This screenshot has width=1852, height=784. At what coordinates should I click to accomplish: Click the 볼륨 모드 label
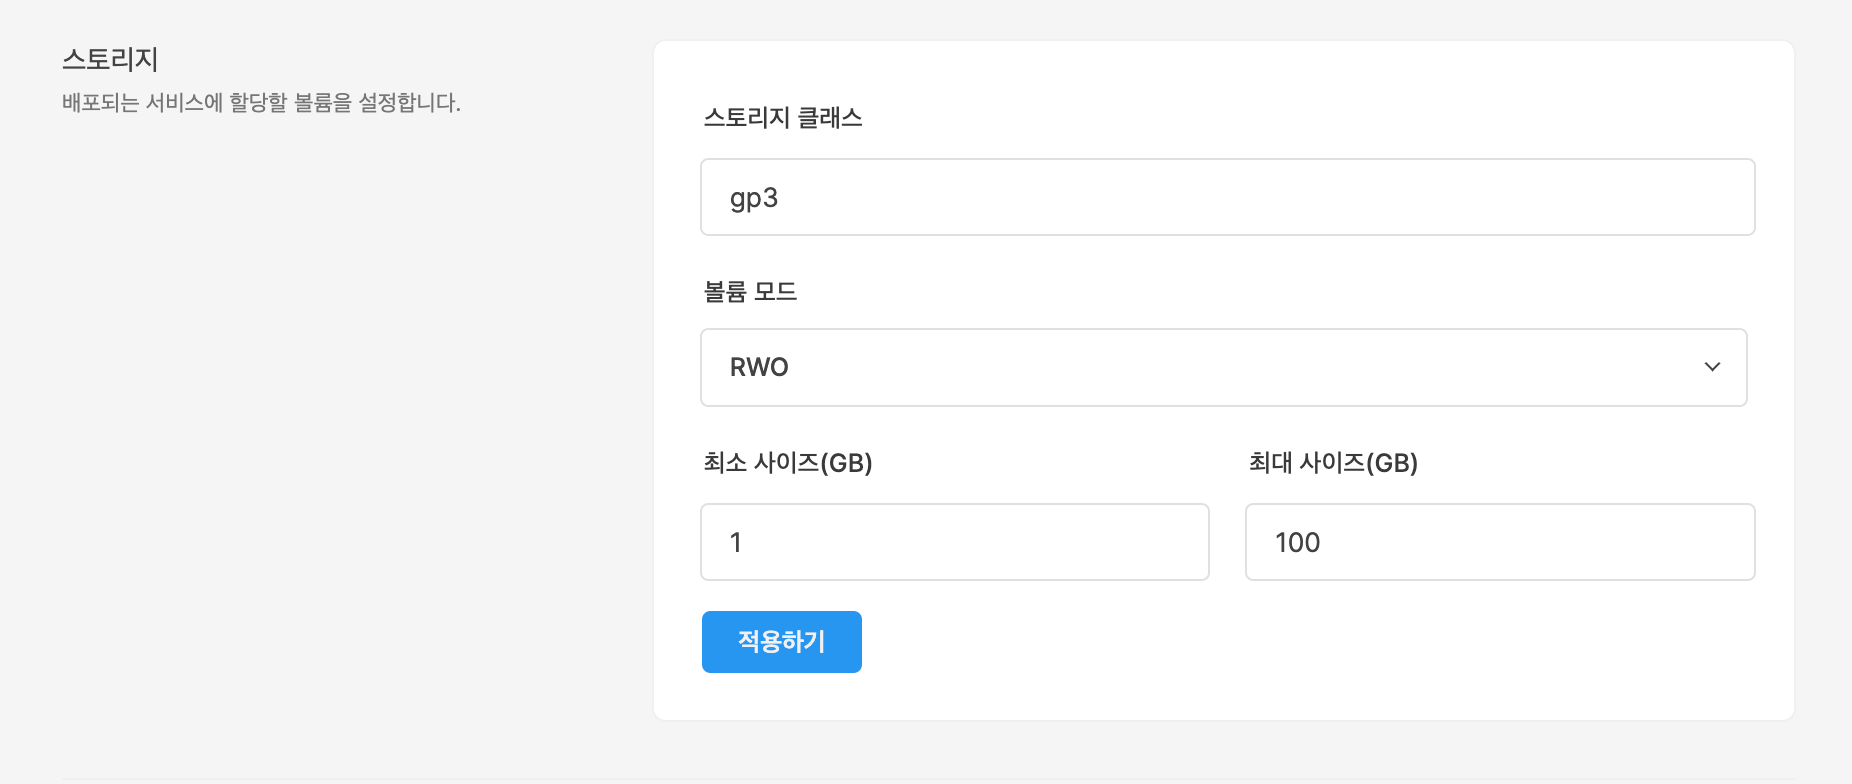click(x=750, y=292)
